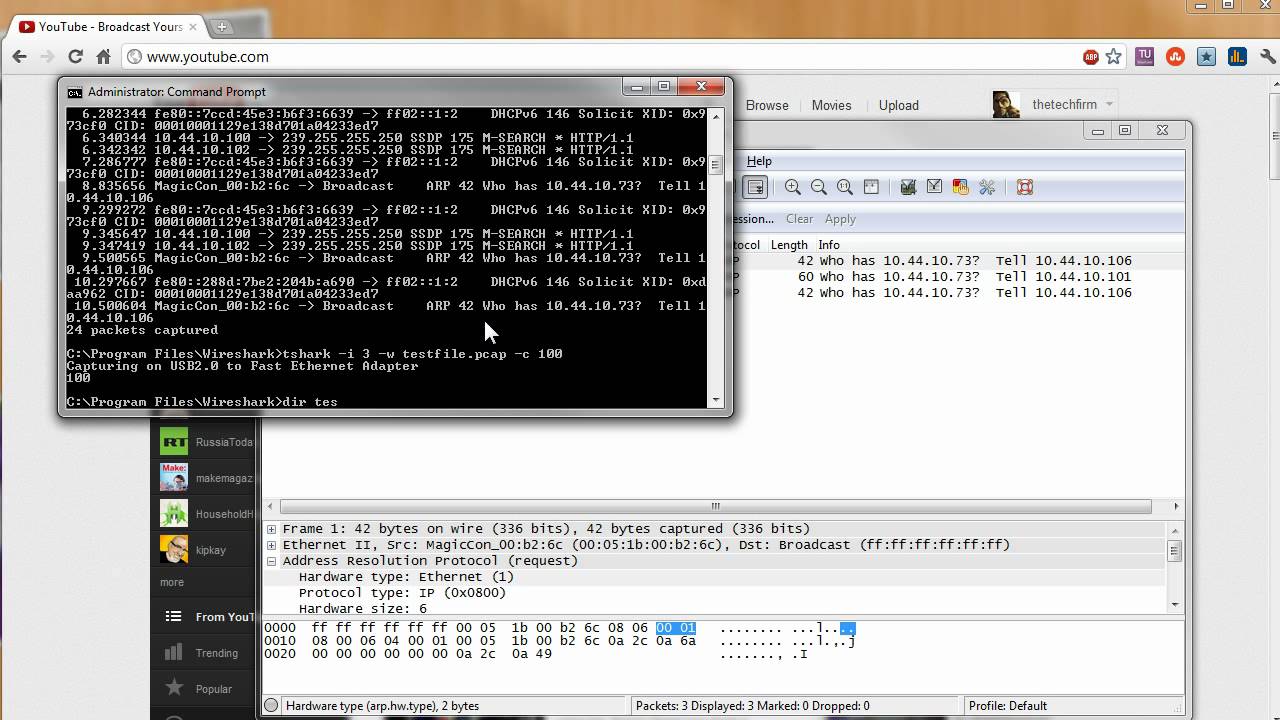Click the Wireshark status bar expert info circle
This screenshot has width=1280, height=720.
tap(271, 706)
